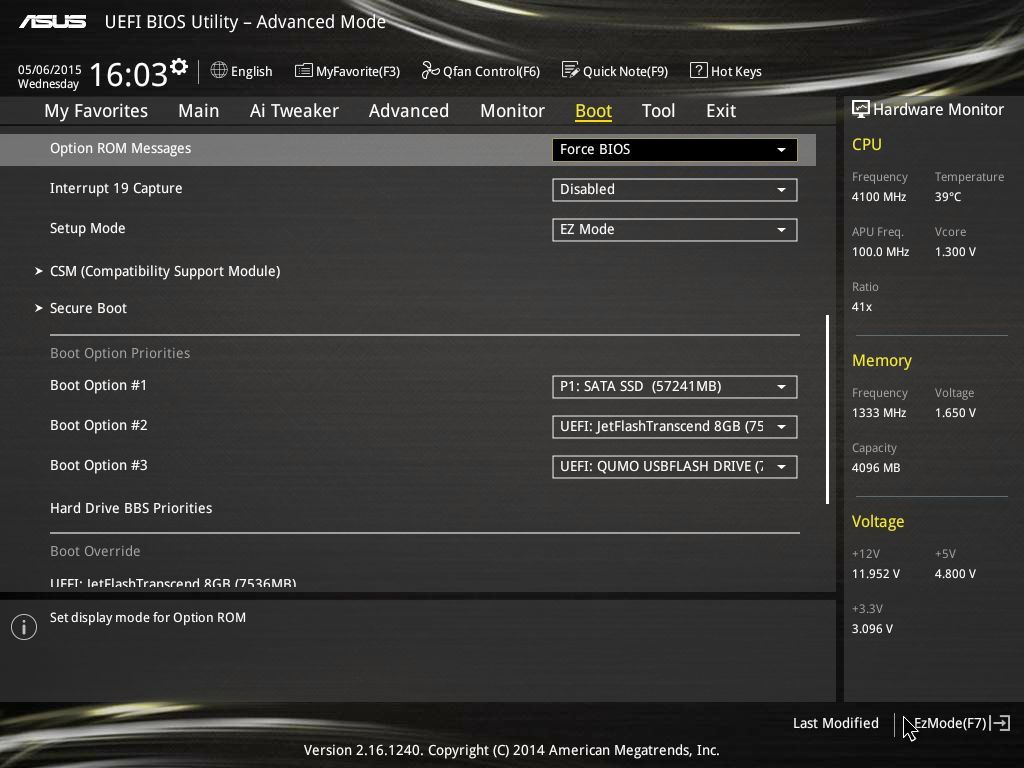Open the Boot Option #1 dropdown

(x=674, y=387)
